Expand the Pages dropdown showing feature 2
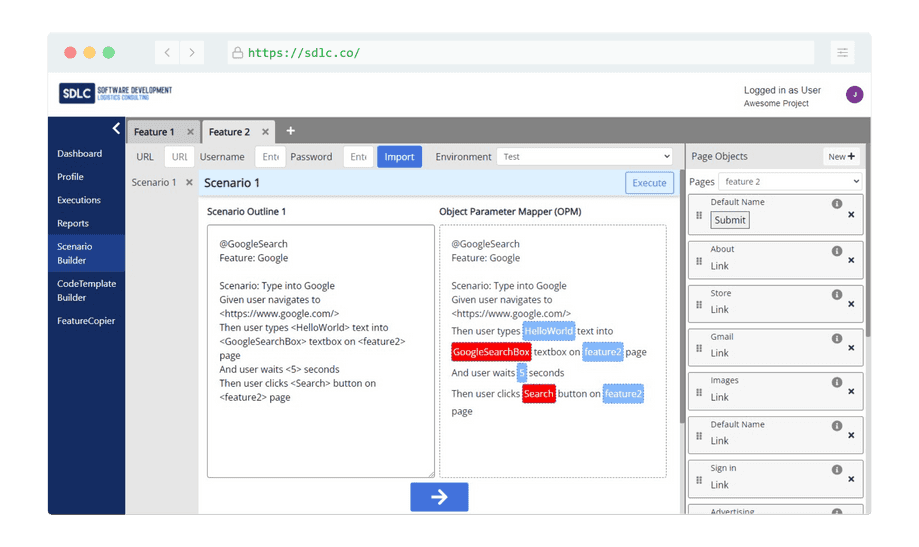Viewport: 919px width, 547px height. (790, 182)
